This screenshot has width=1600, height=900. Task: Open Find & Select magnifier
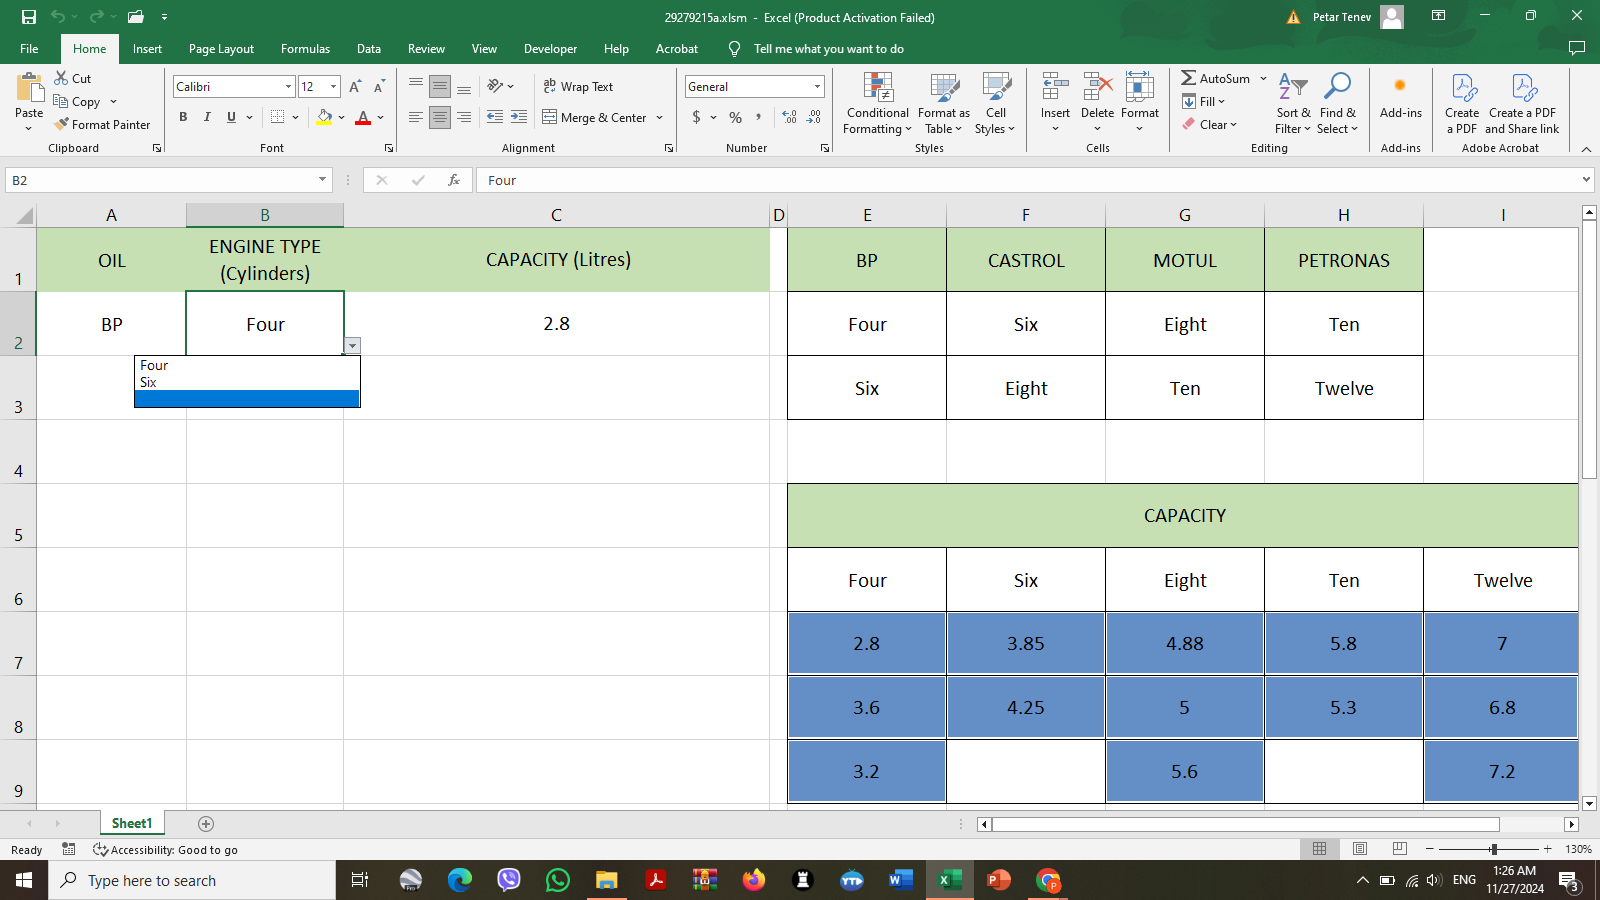coord(1337,104)
